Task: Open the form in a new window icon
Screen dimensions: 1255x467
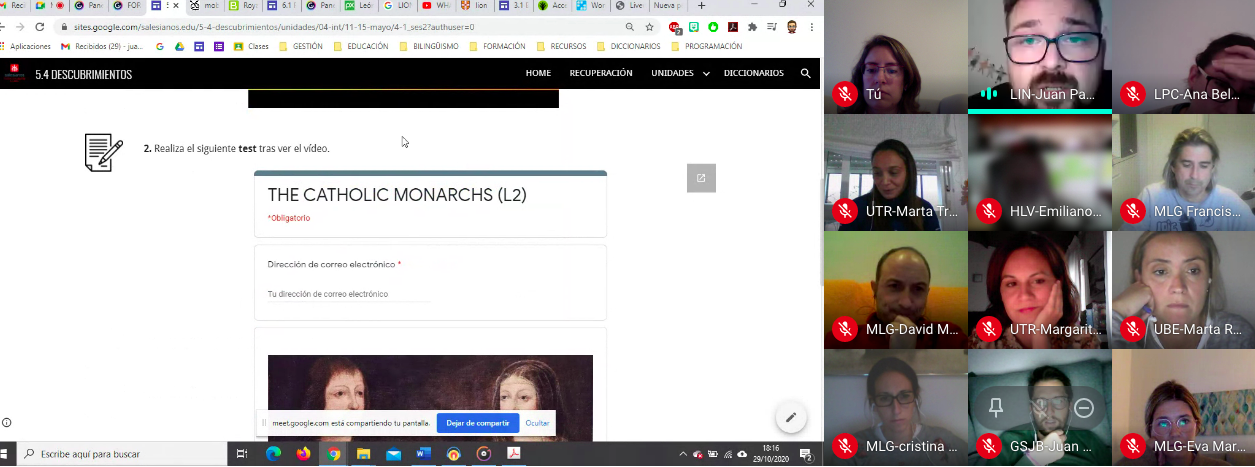Action: 701,178
